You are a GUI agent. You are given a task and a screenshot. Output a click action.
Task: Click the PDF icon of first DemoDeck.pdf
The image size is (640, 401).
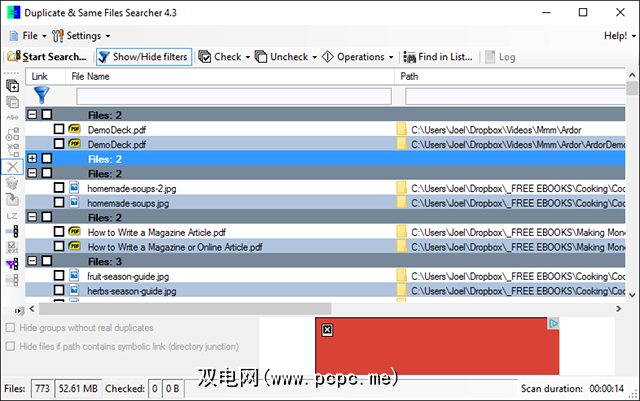[74, 129]
